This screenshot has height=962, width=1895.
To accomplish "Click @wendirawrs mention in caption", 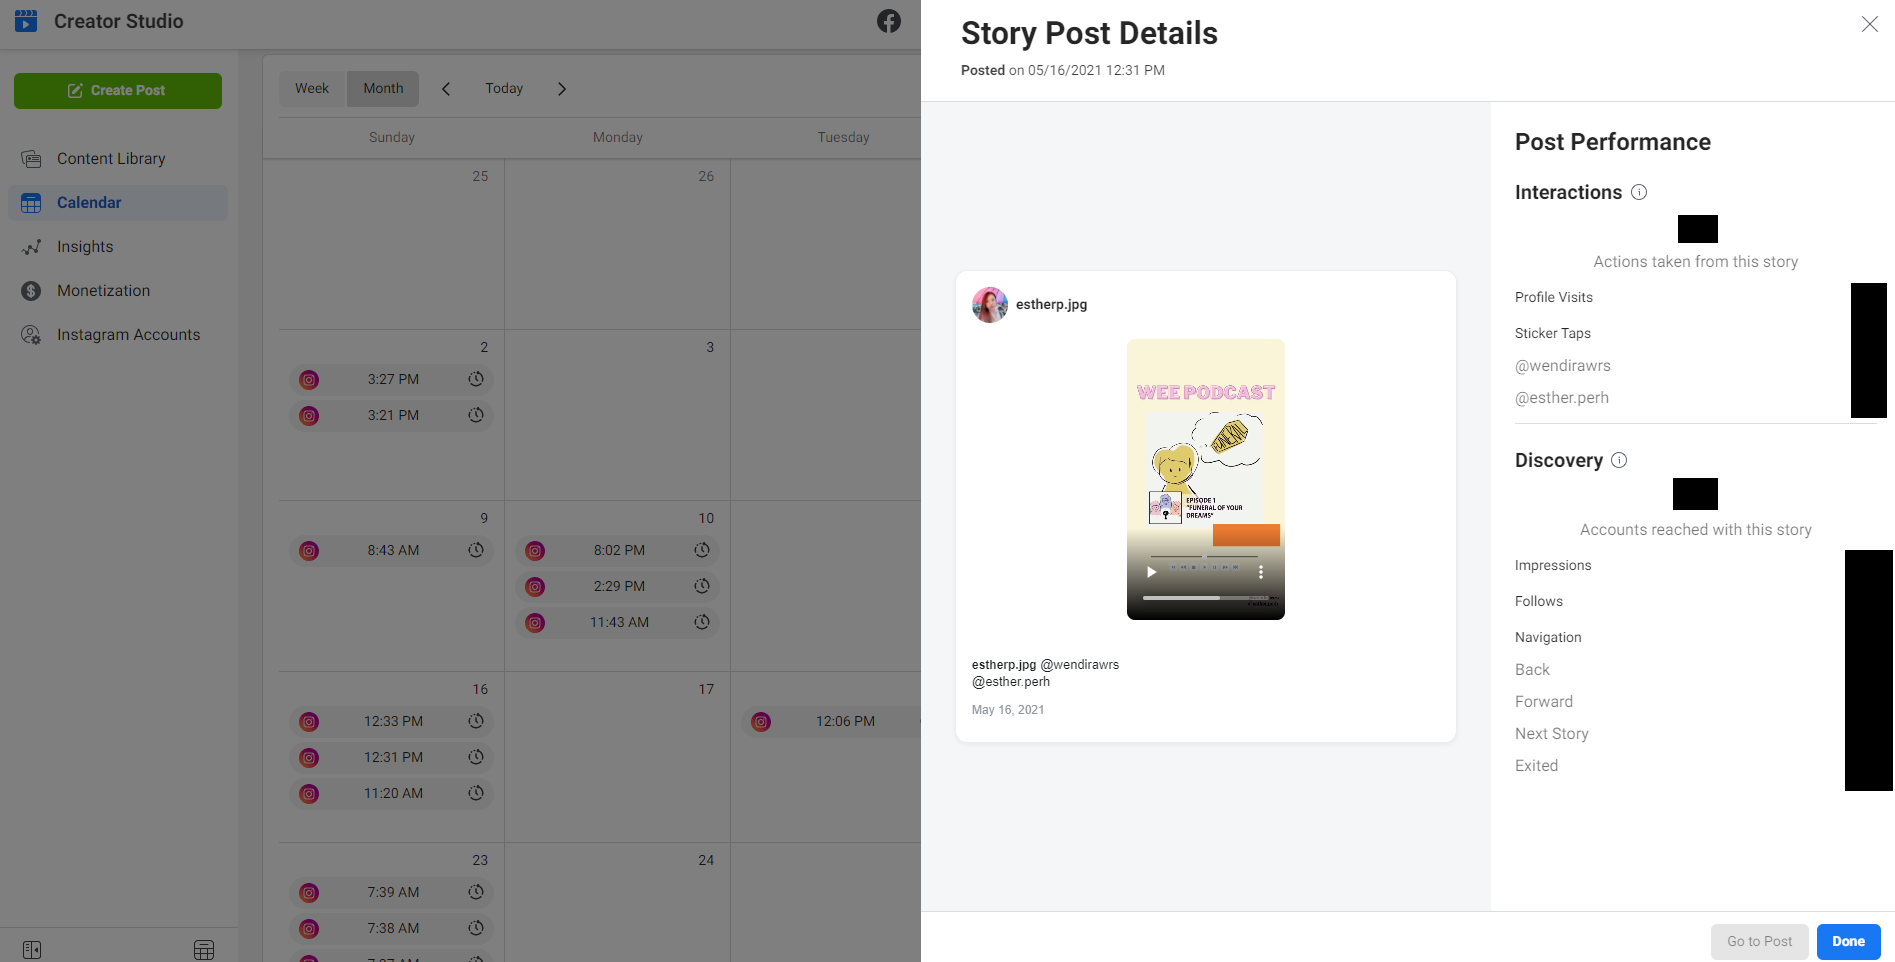I will [x=1080, y=664].
